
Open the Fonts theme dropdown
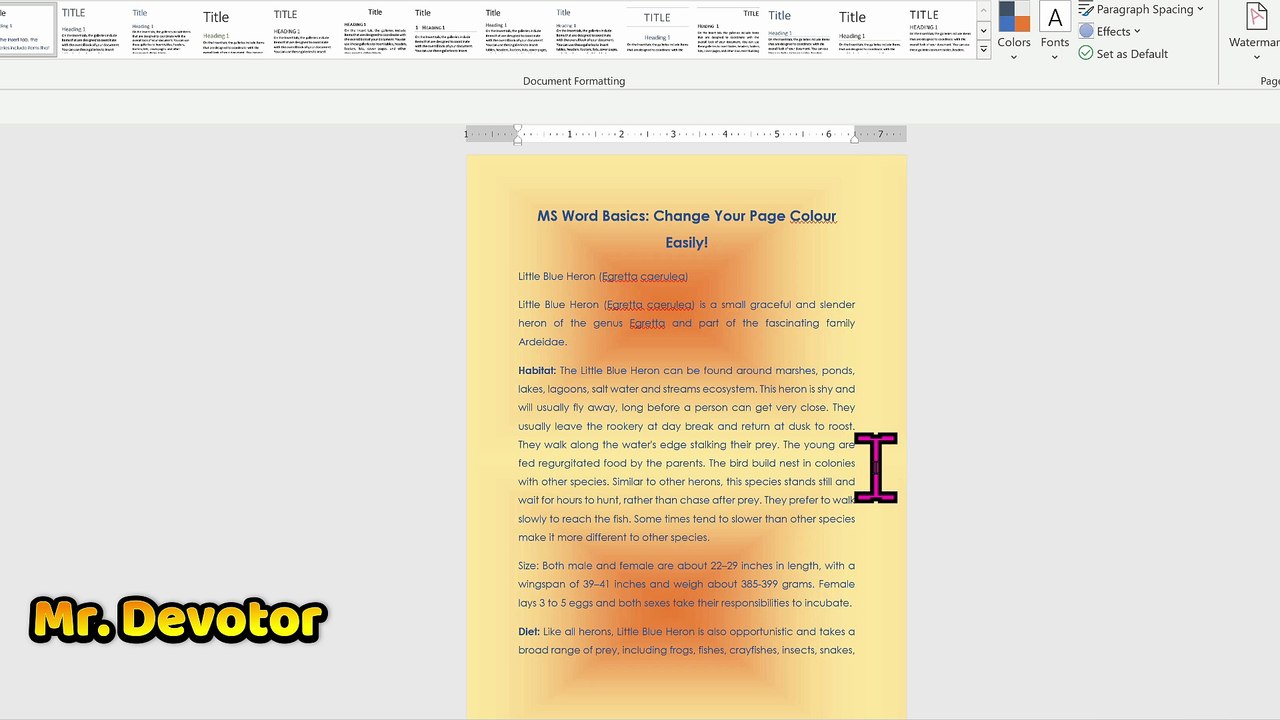[x=1054, y=30]
